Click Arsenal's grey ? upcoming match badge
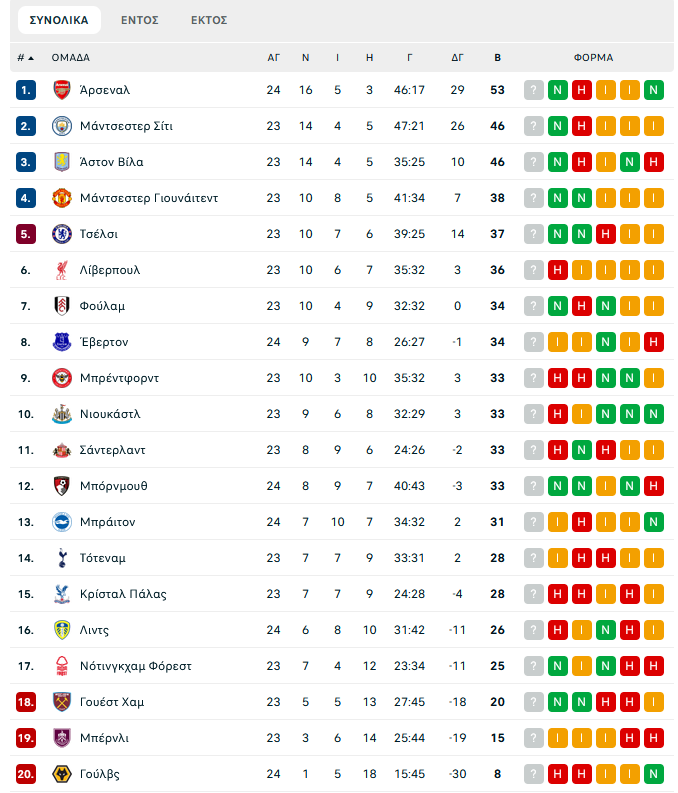This screenshot has width=678, height=793. [534, 90]
